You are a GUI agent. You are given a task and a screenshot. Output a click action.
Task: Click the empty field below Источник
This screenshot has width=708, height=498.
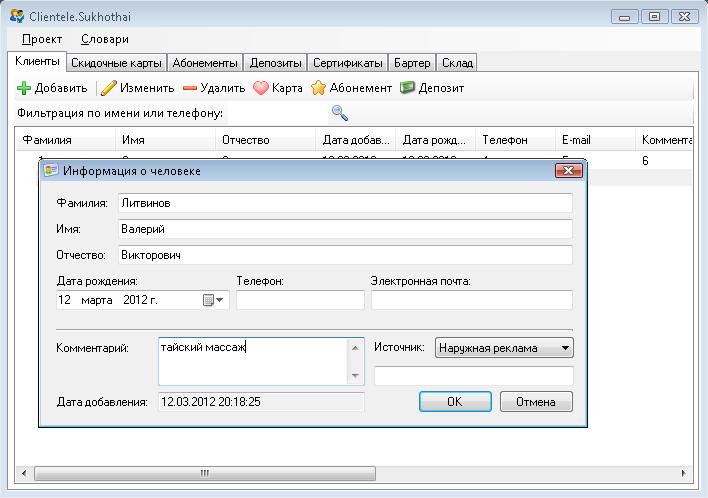click(474, 376)
